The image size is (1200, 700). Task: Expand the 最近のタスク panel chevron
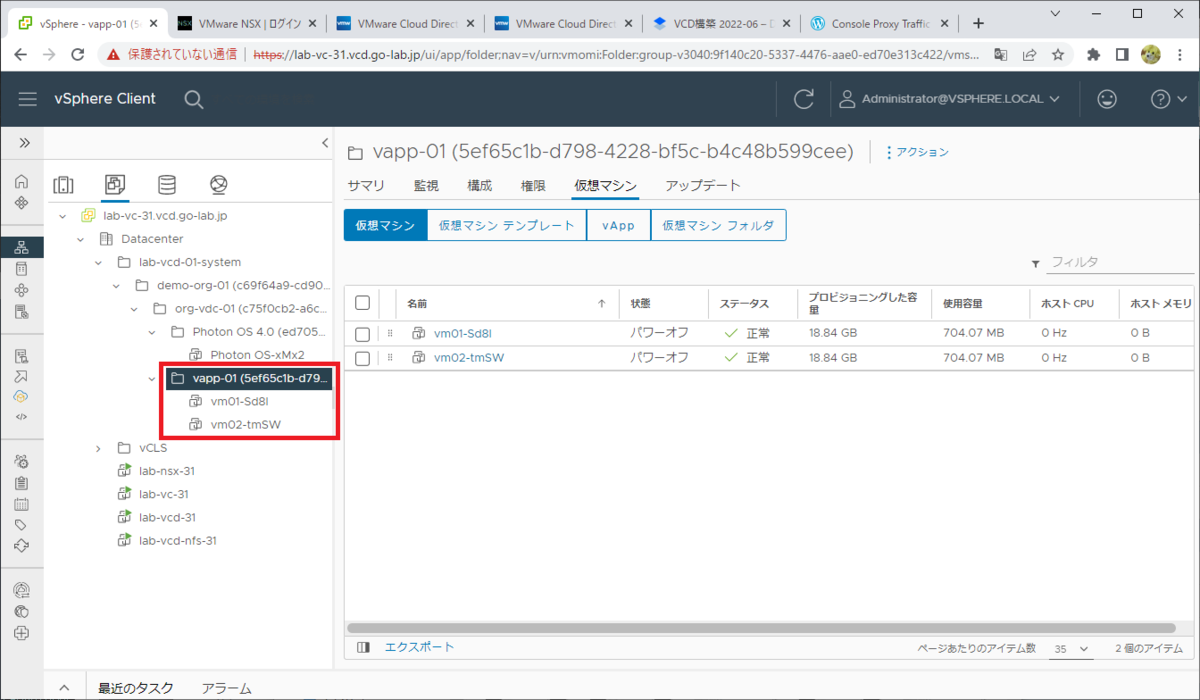(64, 688)
